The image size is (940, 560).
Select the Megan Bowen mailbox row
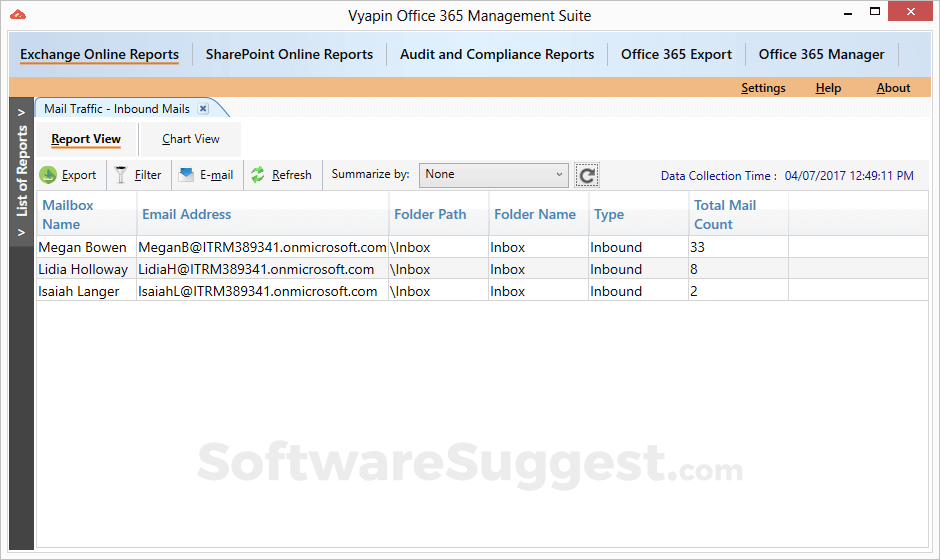tap(83, 247)
